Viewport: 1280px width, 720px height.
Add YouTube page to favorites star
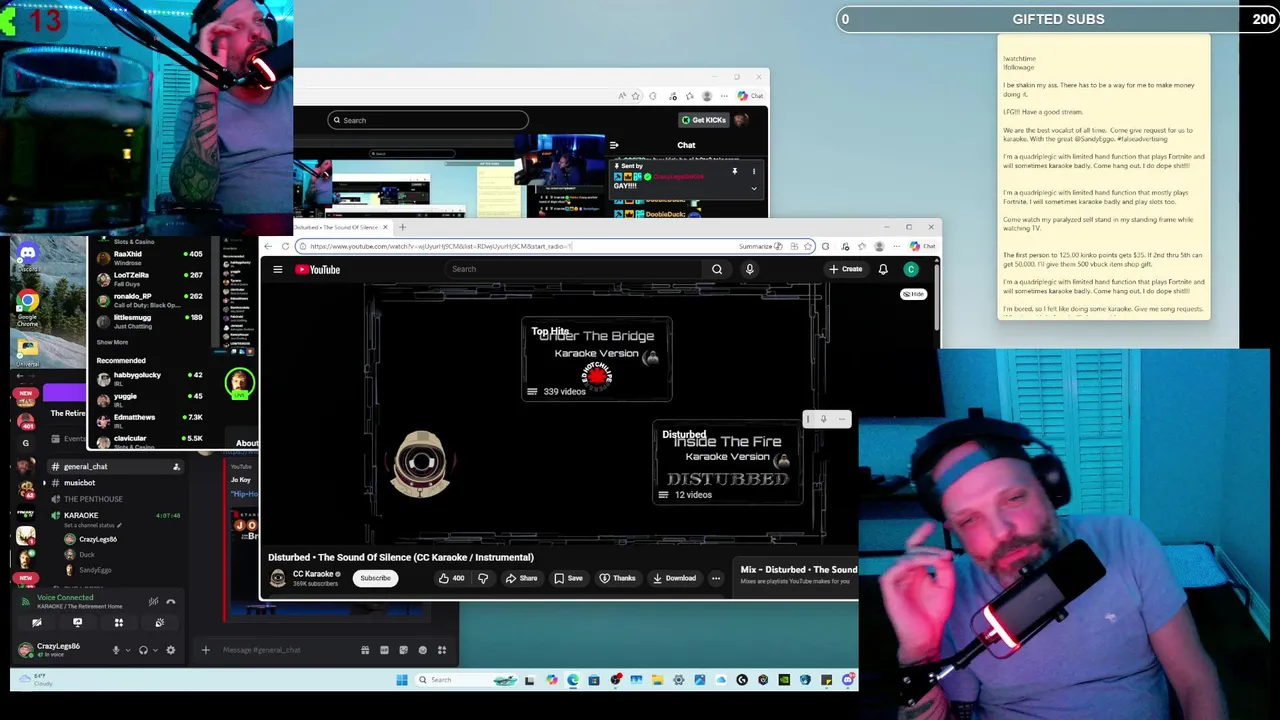pos(808,246)
